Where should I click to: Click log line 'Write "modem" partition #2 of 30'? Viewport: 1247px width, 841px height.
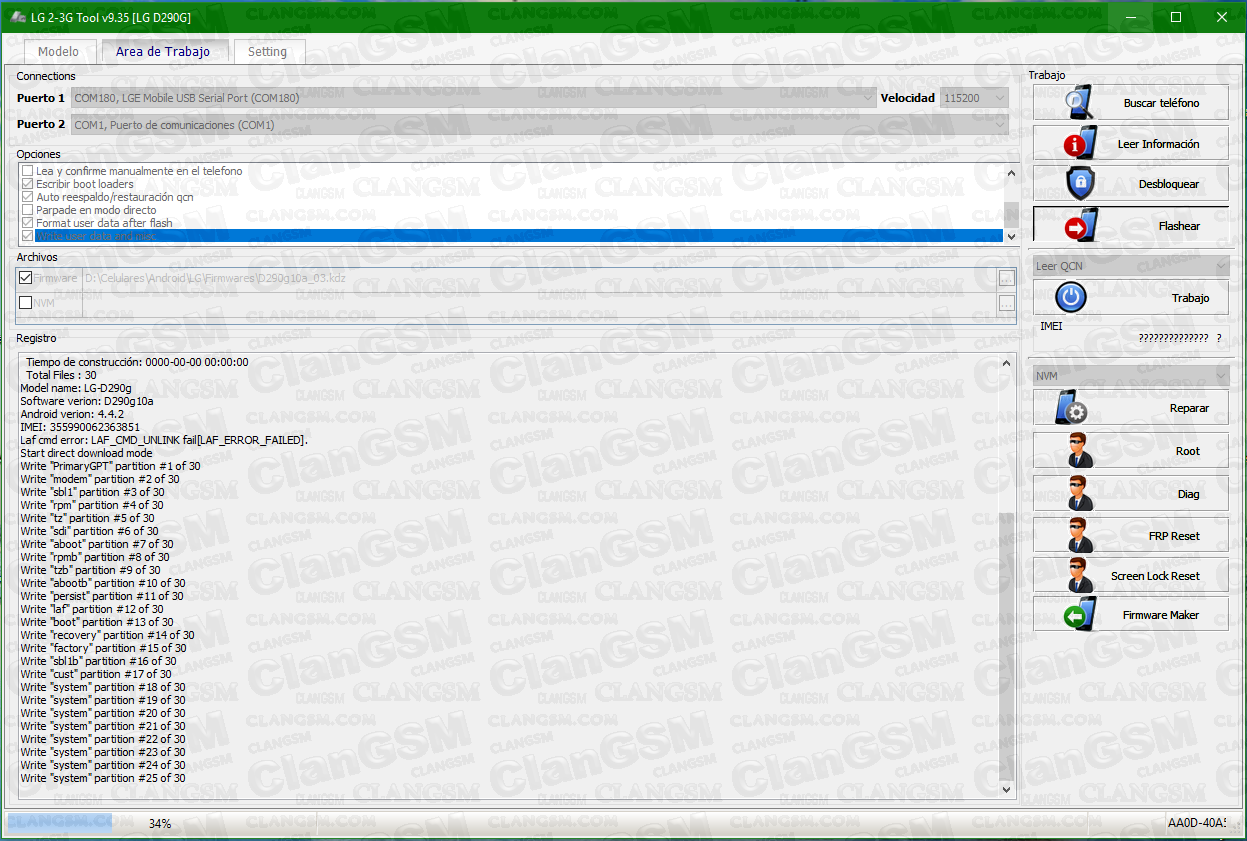tap(100, 479)
